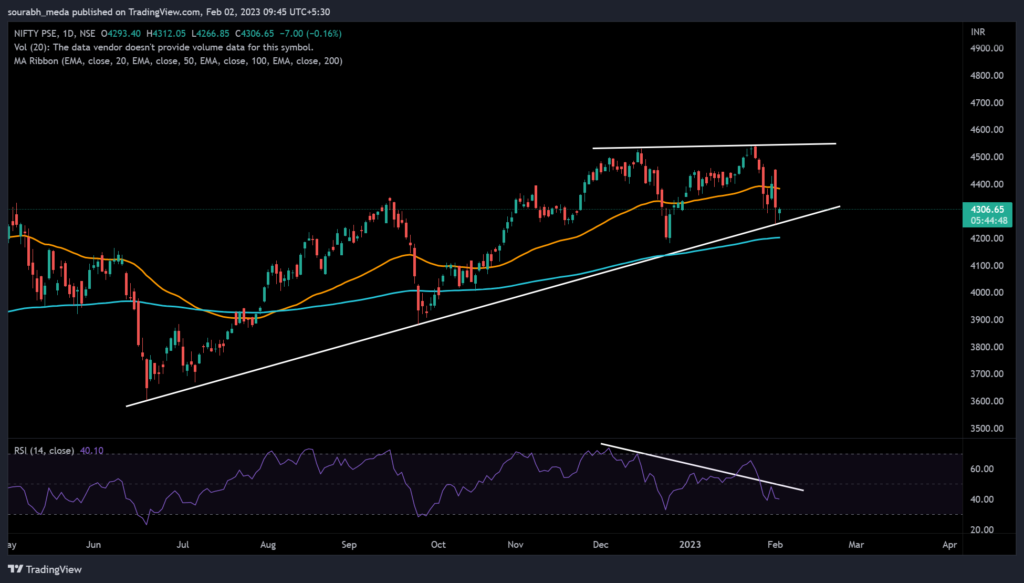Select the horizontal white resistance line near 4550
Image resolution: width=1024 pixels, height=583 pixels.
tap(714, 146)
